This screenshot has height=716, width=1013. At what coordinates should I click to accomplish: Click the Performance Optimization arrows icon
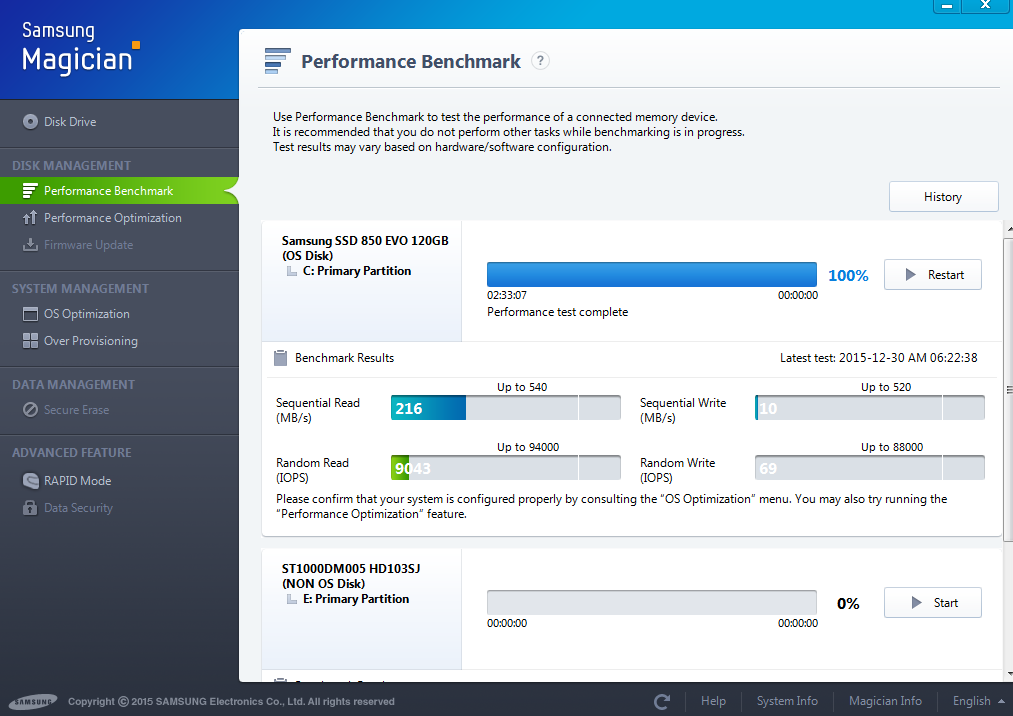pyautogui.click(x=30, y=218)
